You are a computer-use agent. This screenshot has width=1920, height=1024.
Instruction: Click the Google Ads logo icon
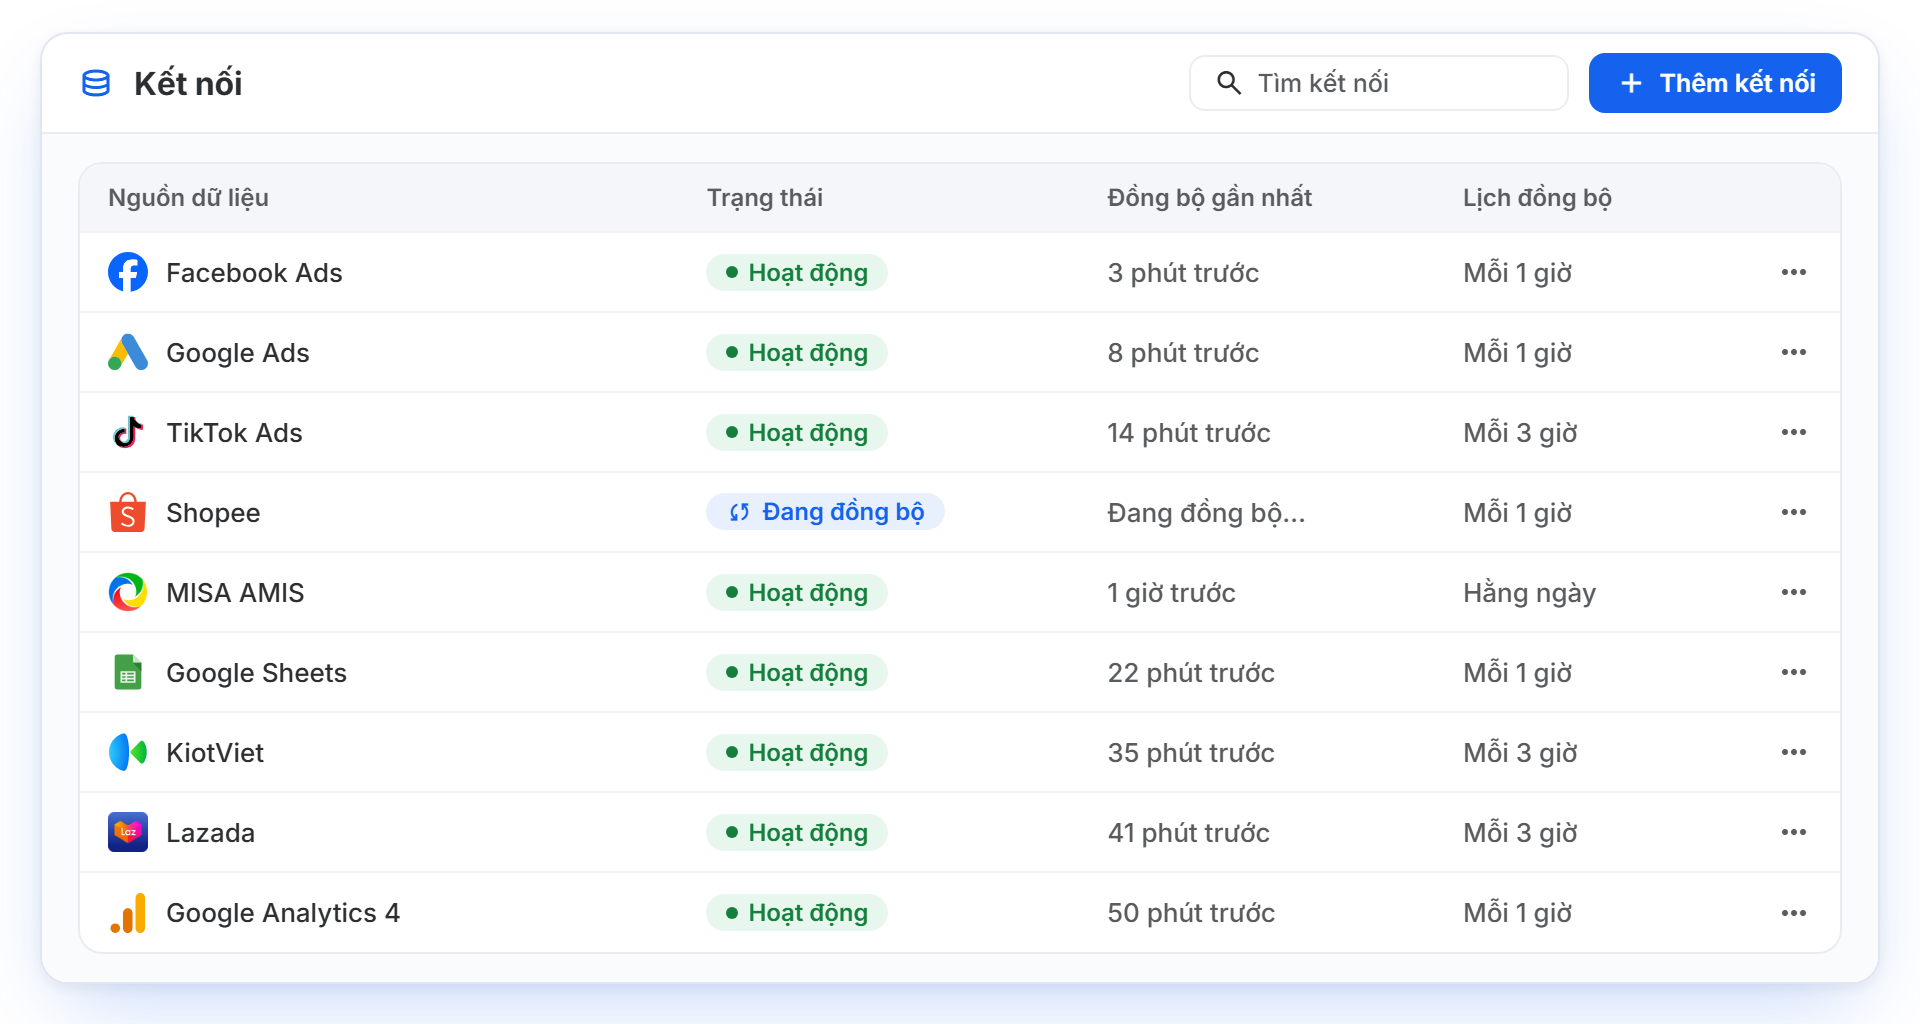(x=128, y=352)
